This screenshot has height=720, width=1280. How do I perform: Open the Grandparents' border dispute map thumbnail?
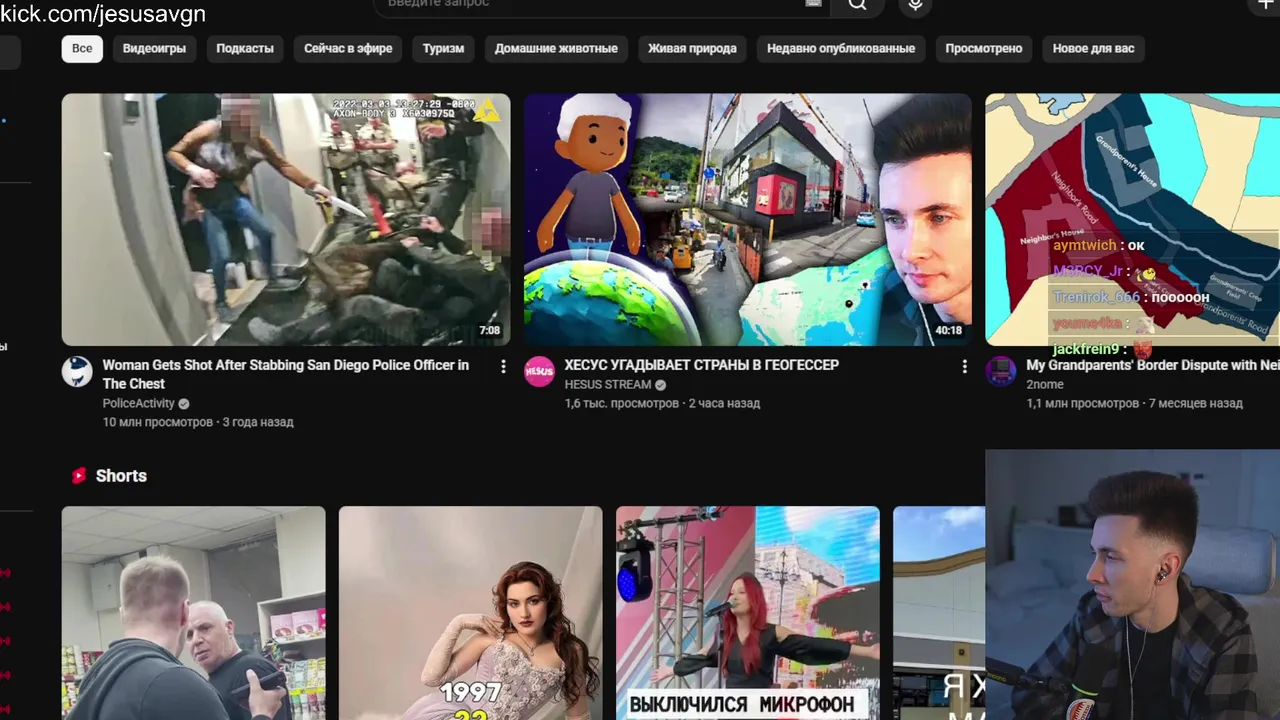click(x=1132, y=220)
